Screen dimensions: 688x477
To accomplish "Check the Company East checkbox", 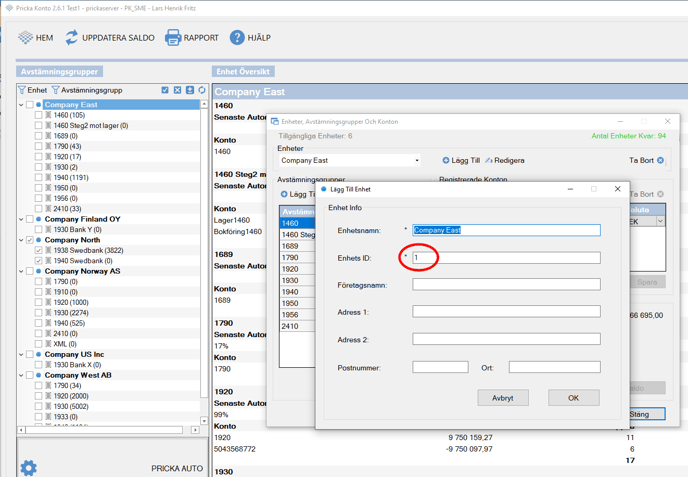I will [30, 104].
